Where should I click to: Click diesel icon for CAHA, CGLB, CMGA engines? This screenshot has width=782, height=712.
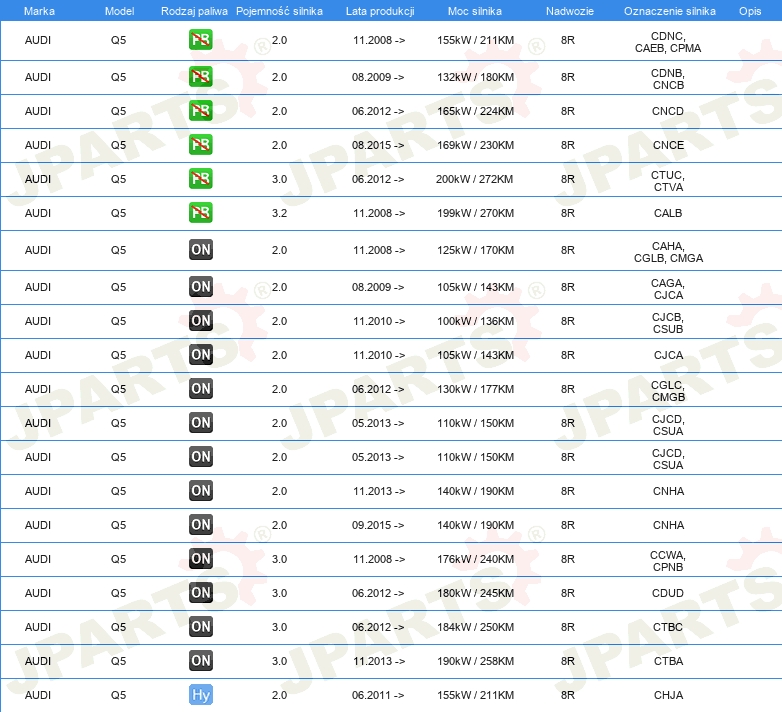(x=201, y=250)
